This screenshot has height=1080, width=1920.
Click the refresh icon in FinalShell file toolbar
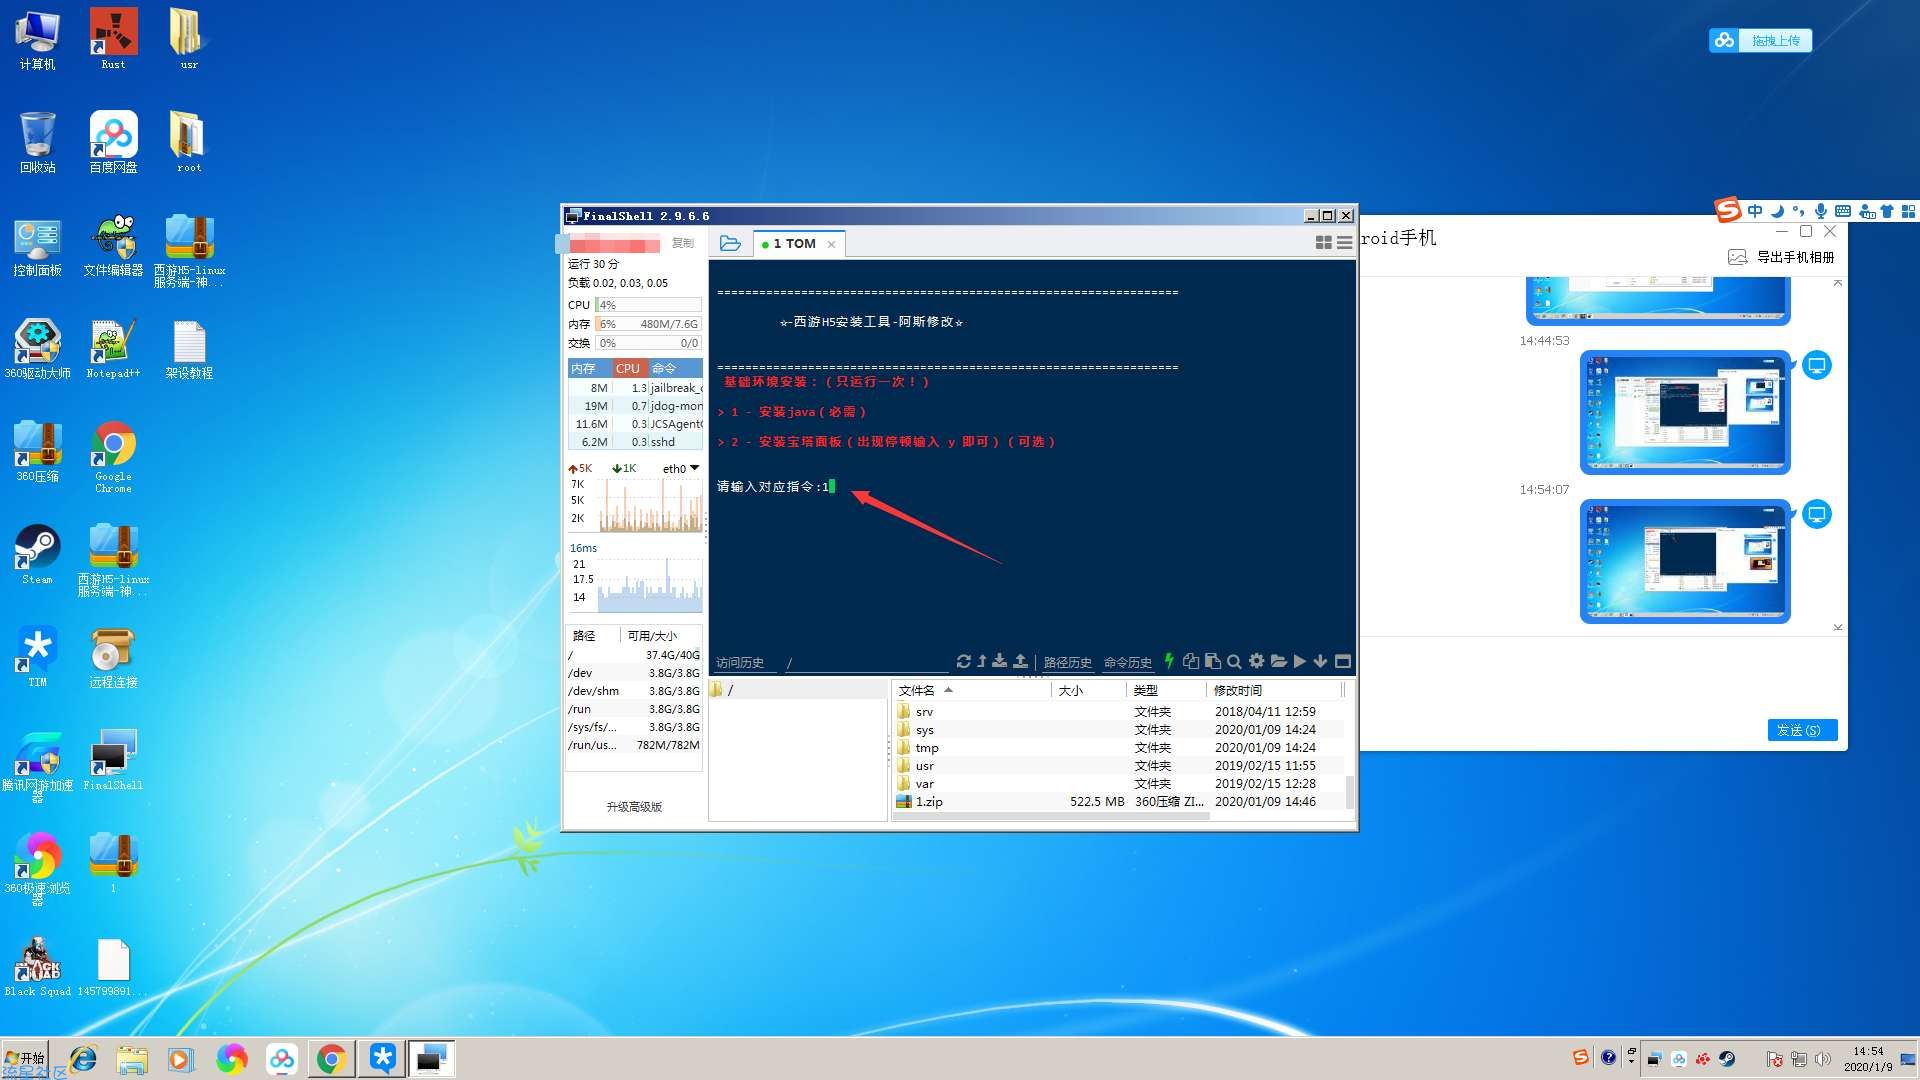click(x=963, y=661)
